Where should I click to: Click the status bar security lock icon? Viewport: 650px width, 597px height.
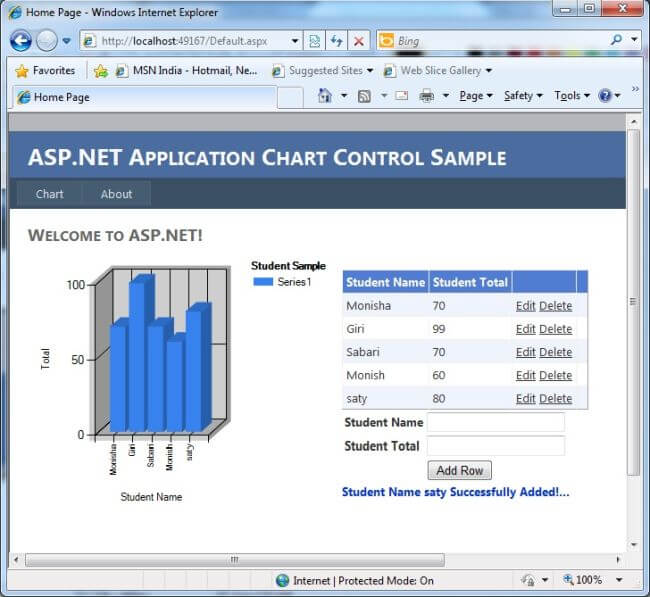(529, 580)
